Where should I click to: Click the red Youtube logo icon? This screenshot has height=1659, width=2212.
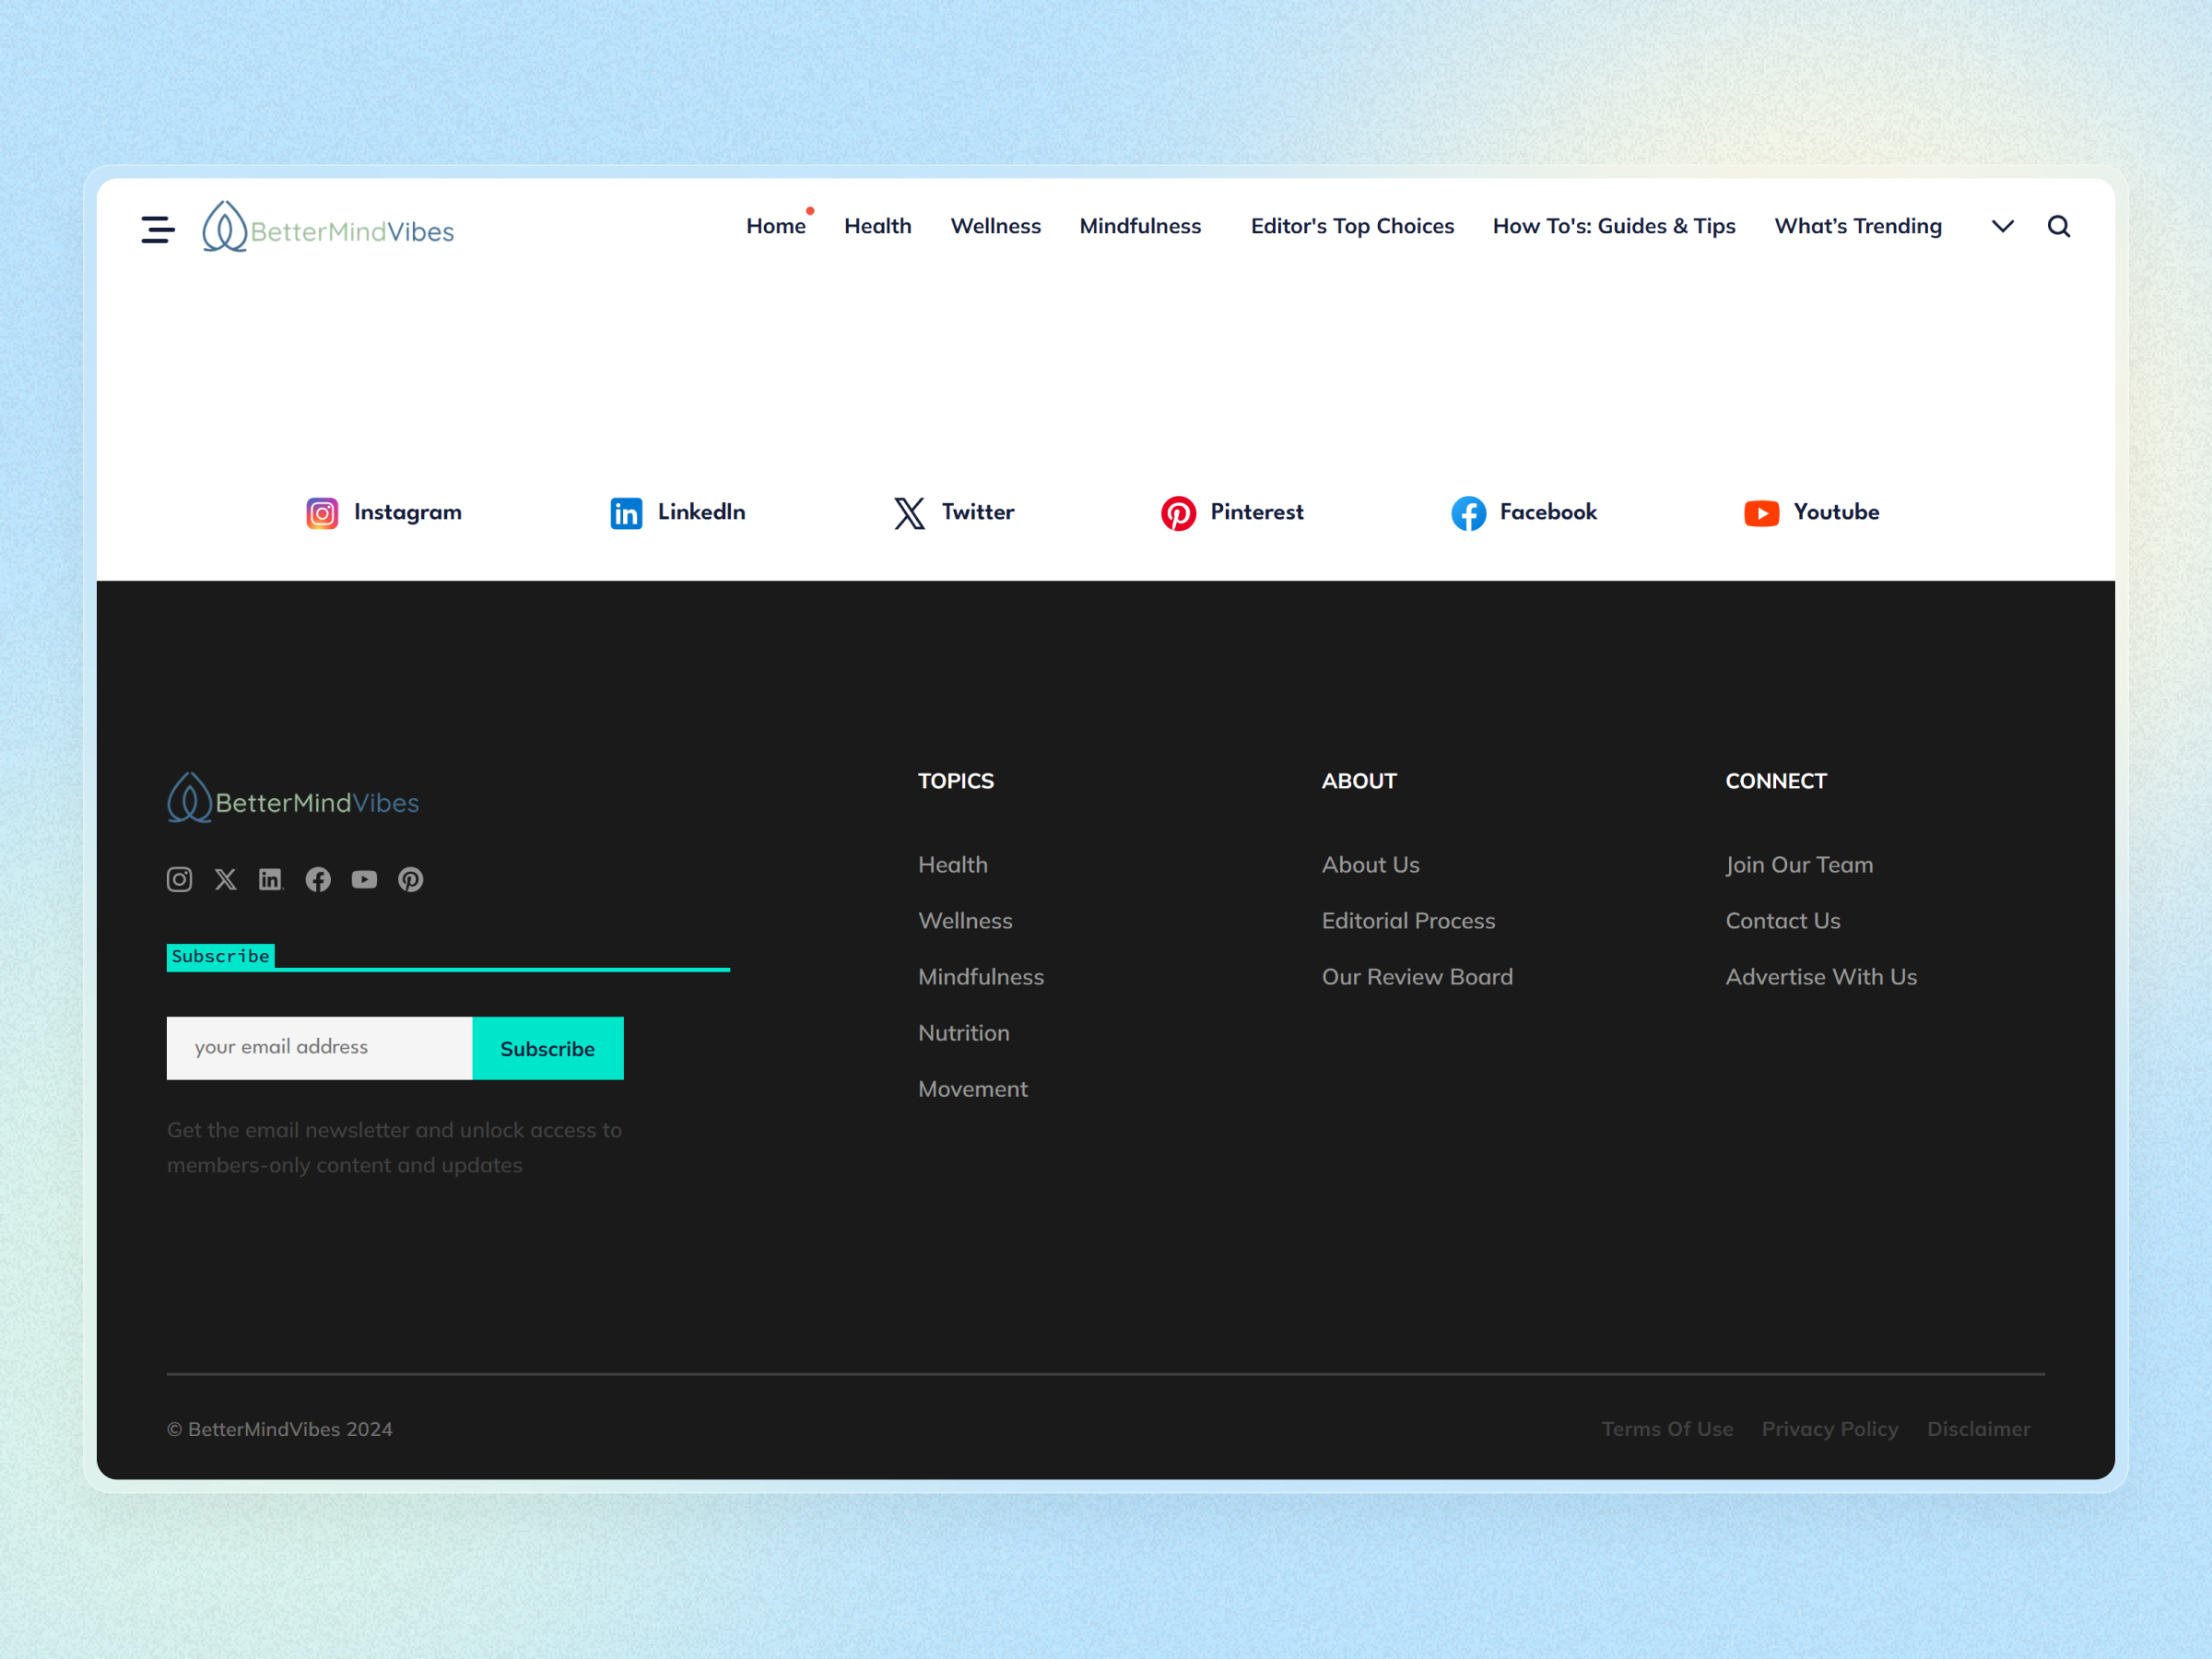tap(1761, 513)
